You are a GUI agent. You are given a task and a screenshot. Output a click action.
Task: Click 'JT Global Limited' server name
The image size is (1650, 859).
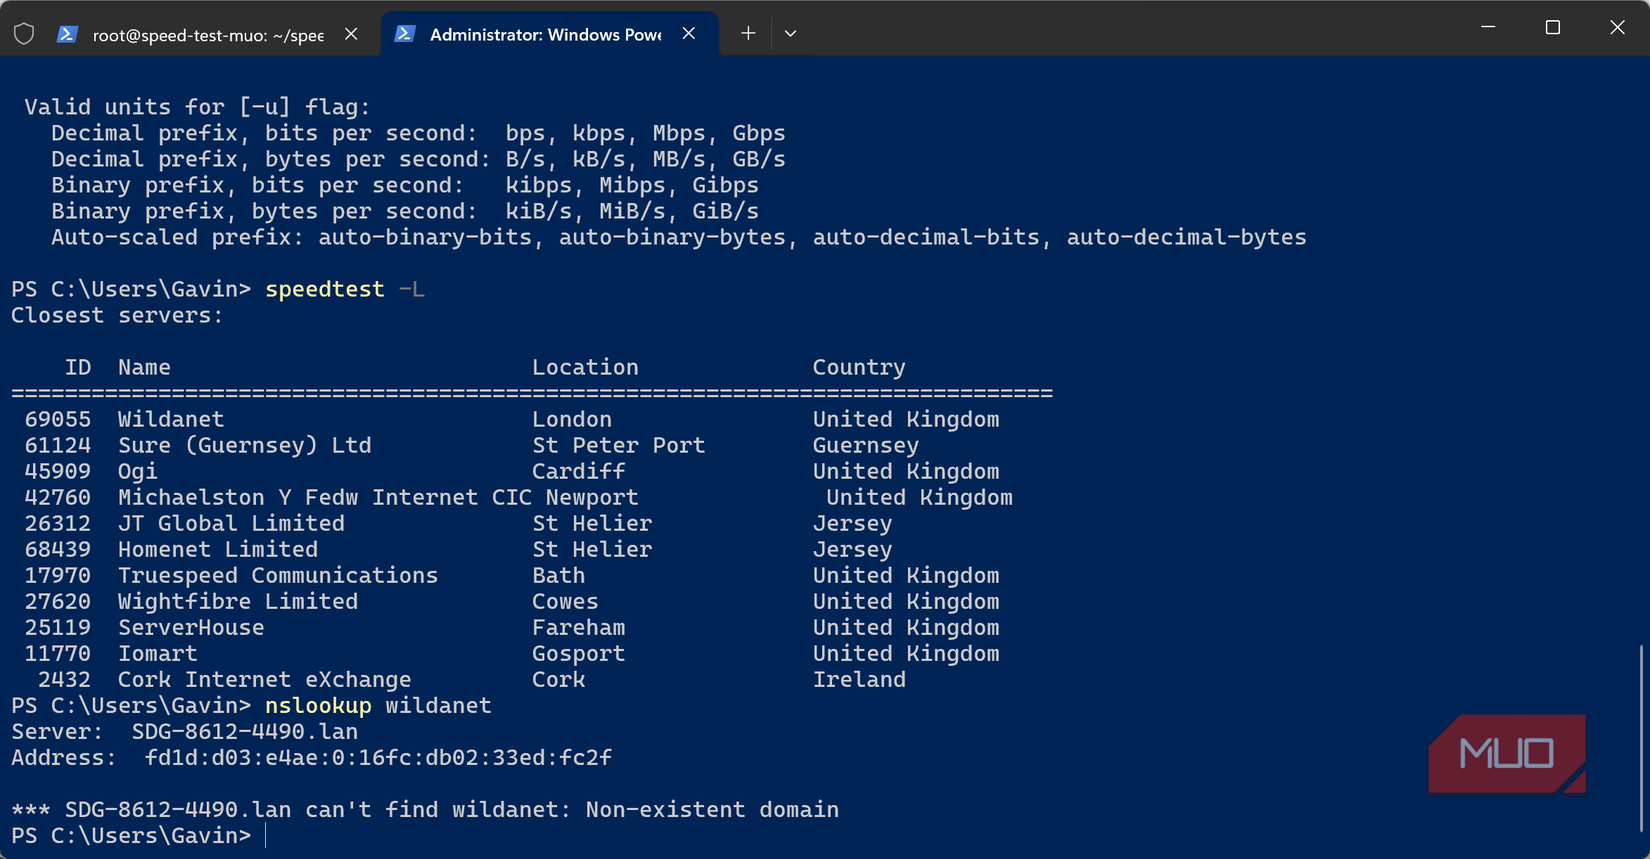tap(231, 523)
